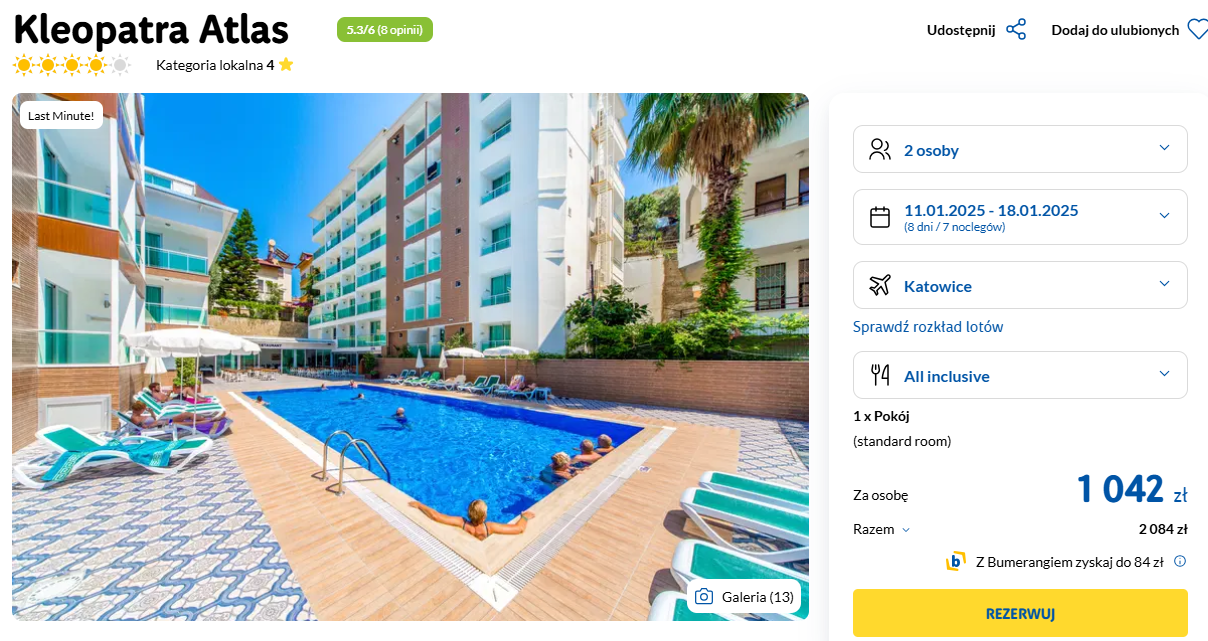Click the camera icon in the gallery badge

click(x=704, y=597)
